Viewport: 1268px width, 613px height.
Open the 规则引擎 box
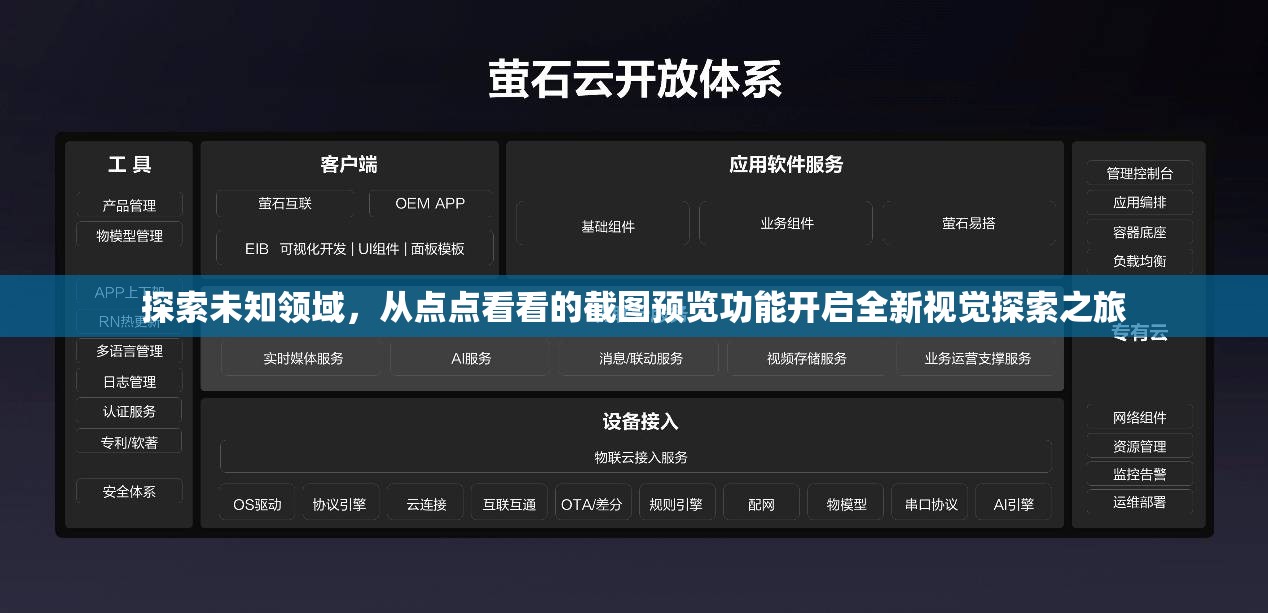[676, 504]
